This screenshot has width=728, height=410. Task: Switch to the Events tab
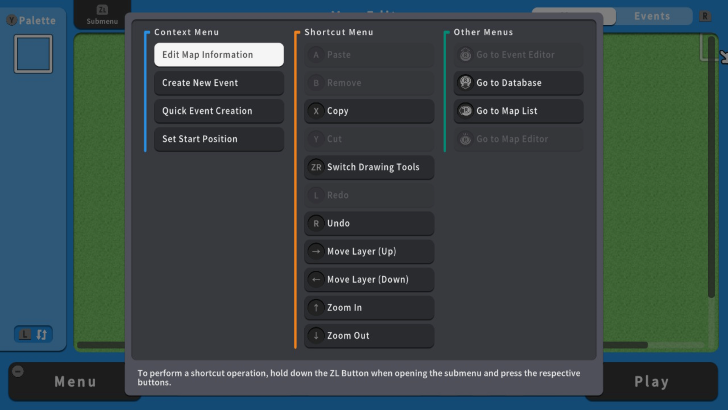[x=652, y=16]
